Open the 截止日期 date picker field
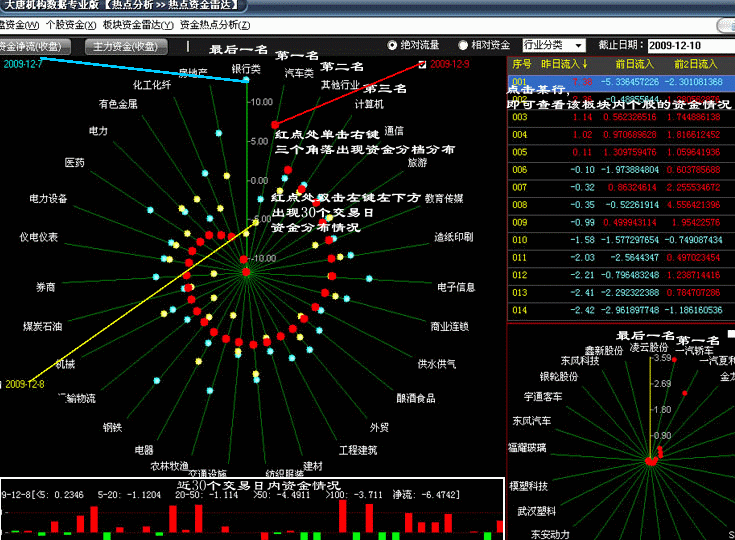The width and height of the screenshot is (735, 540). pyautogui.click(x=688, y=45)
